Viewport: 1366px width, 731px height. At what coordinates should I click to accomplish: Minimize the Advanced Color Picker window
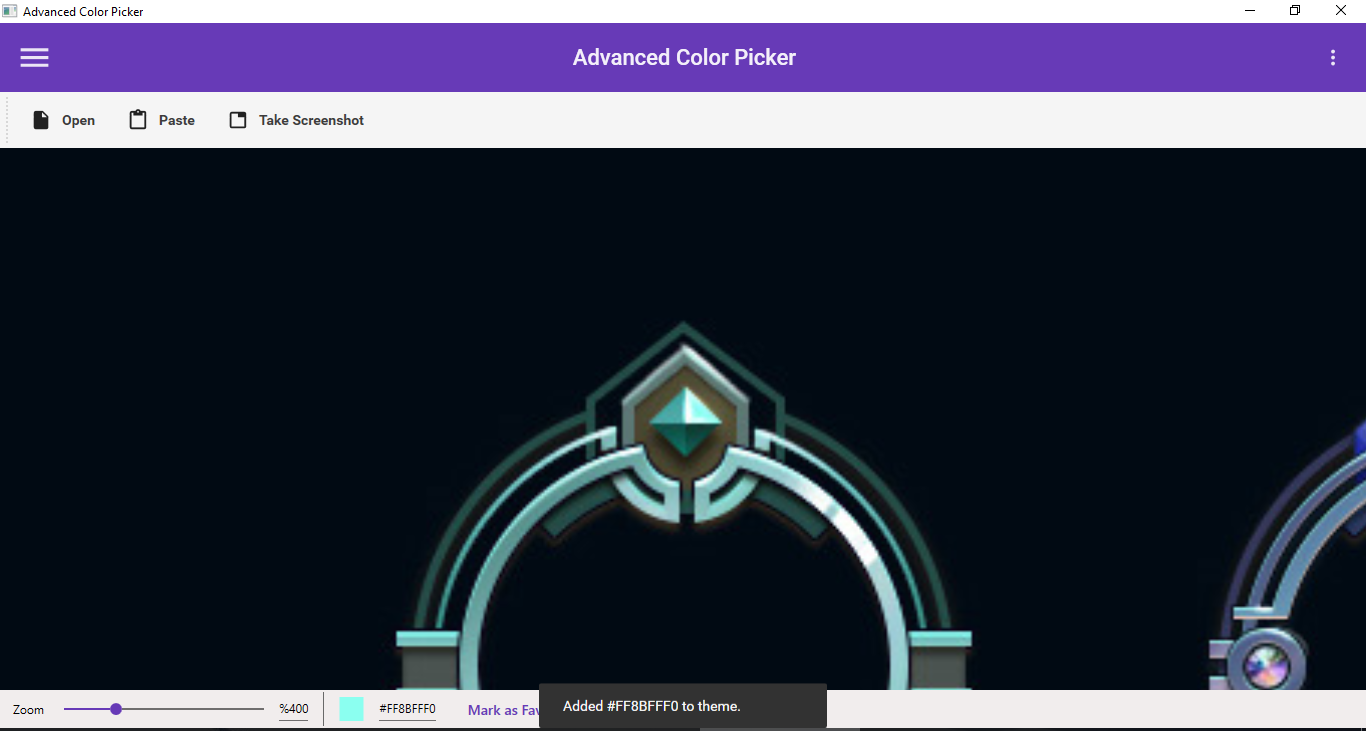coord(1250,11)
